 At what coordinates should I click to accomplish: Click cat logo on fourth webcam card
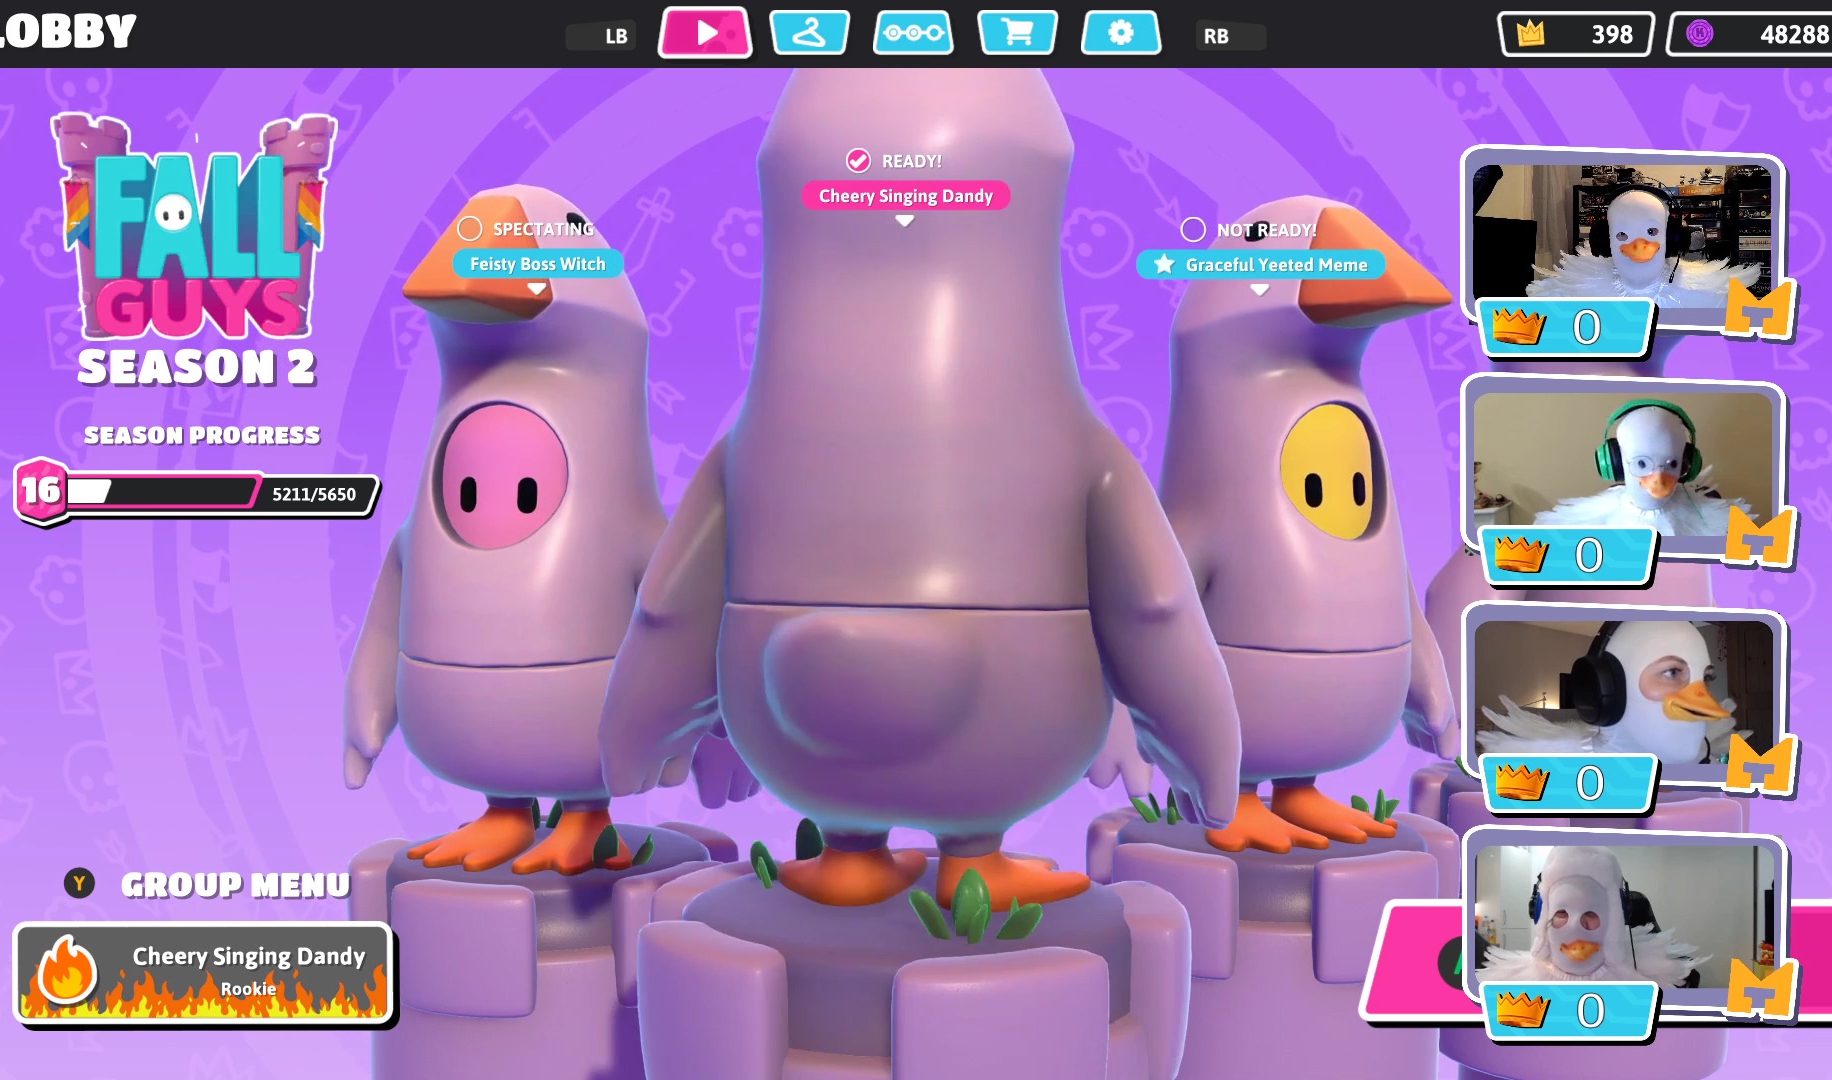pyautogui.click(x=1762, y=988)
